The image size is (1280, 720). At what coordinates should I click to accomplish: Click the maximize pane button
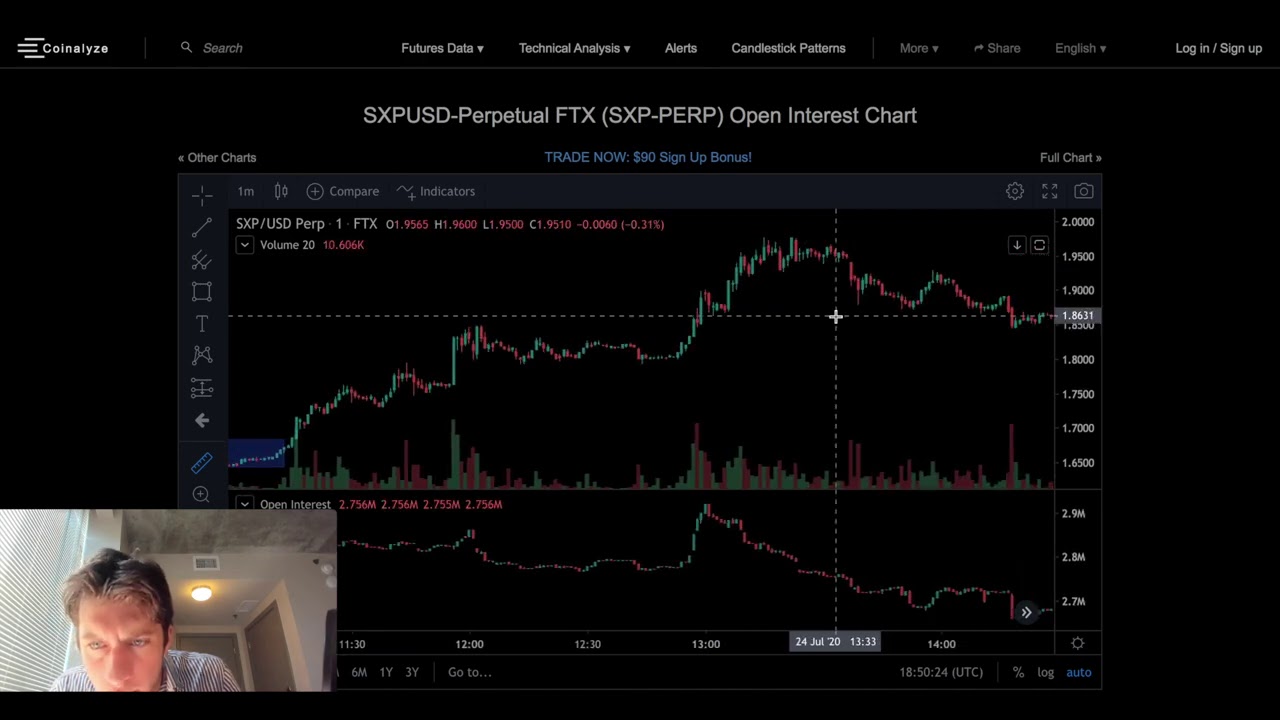1039,245
